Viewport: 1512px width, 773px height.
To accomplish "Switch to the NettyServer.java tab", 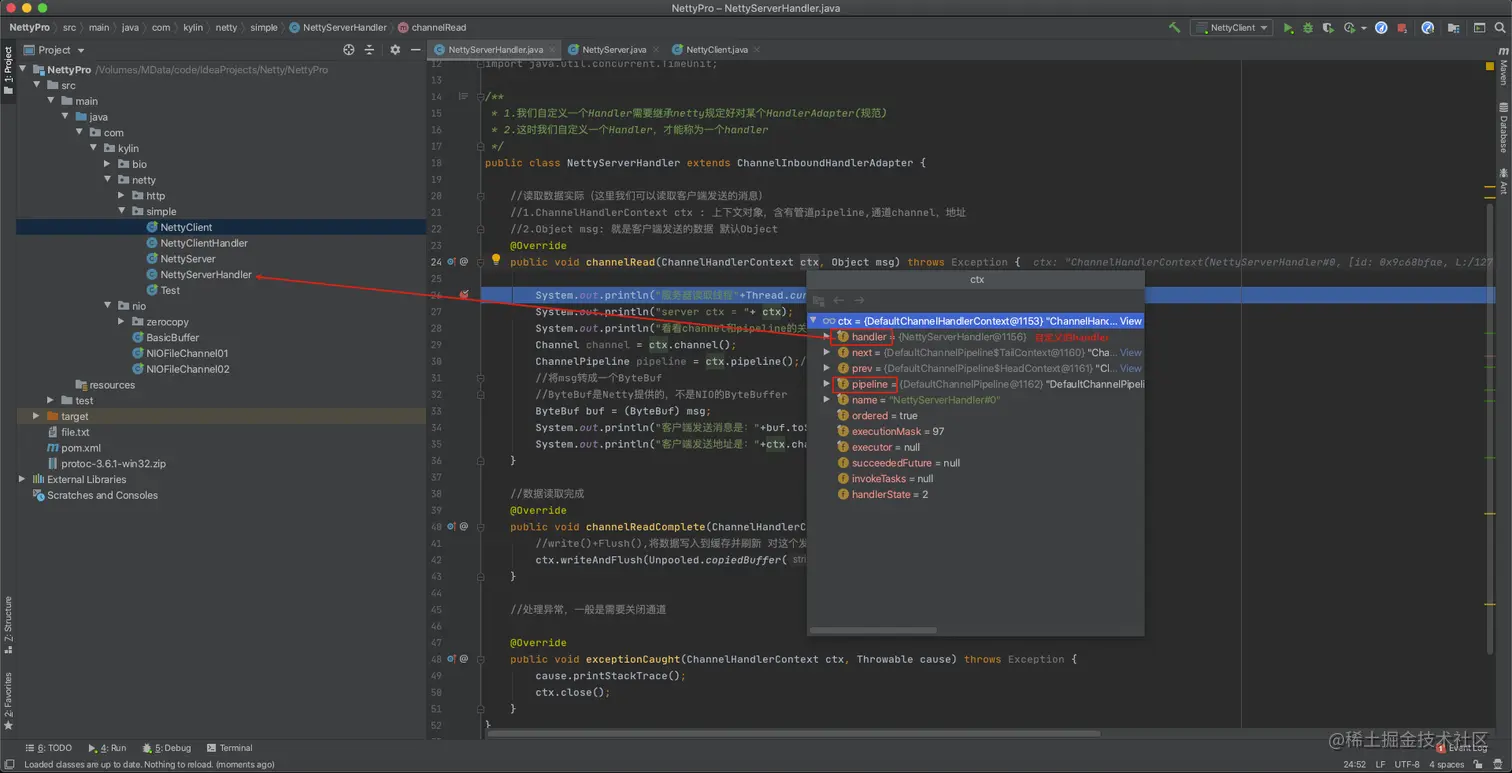I will (613, 50).
